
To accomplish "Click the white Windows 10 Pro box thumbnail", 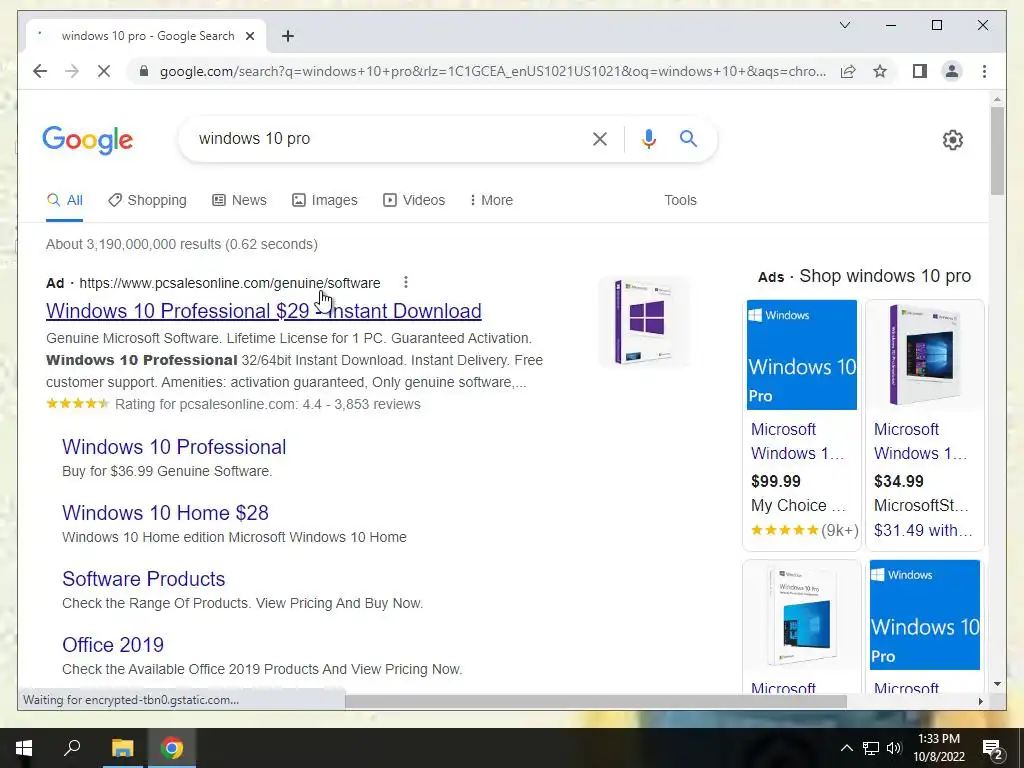I will (801, 615).
